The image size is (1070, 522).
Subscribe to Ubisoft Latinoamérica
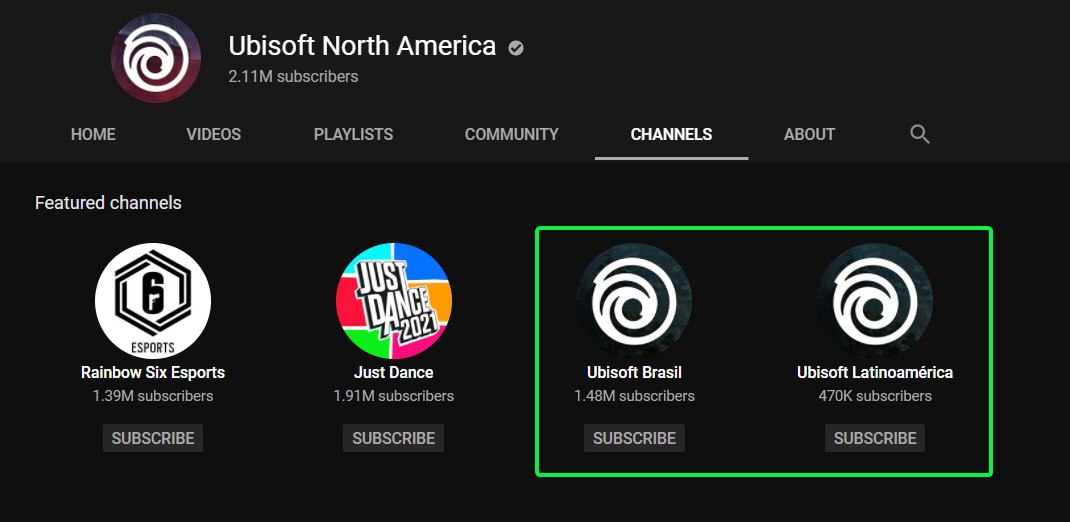point(875,438)
